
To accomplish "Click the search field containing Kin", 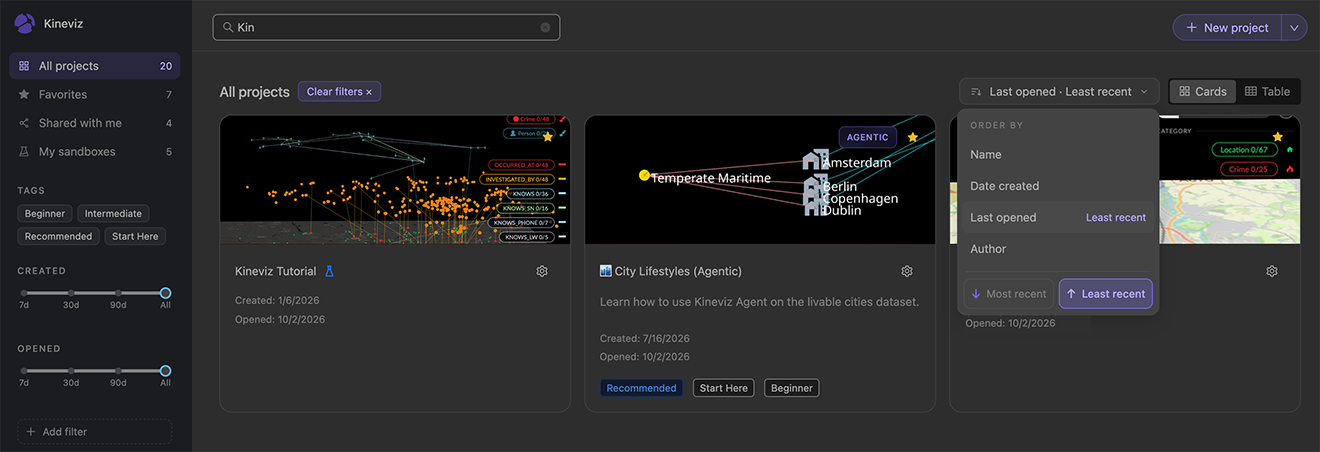I will [386, 28].
